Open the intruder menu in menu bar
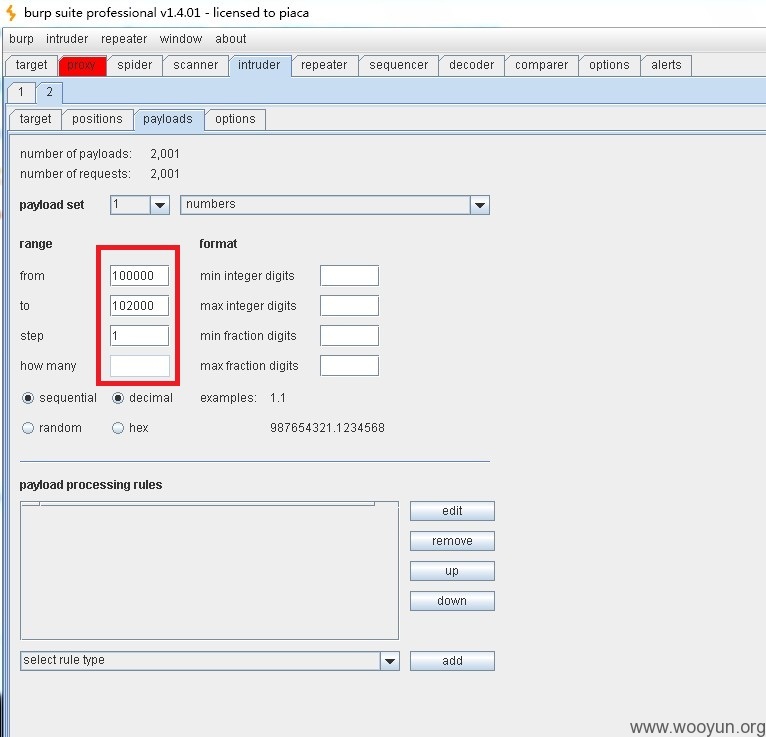 [x=67, y=39]
